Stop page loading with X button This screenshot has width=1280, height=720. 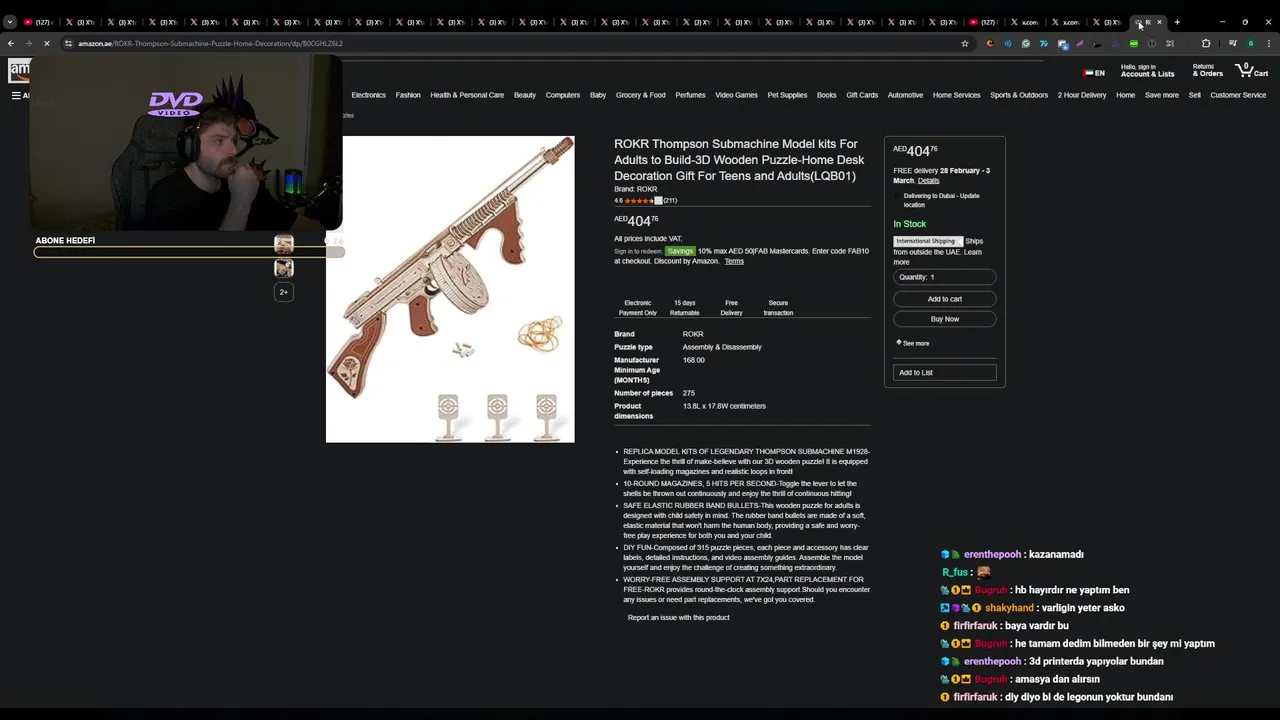46,43
